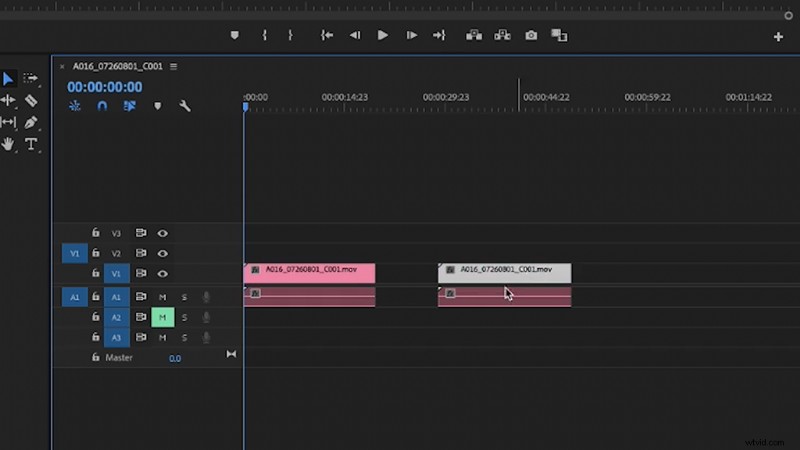The width and height of the screenshot is (800, 450).
Task: Enable voice-over record on A1
Action: click(206, 297)
